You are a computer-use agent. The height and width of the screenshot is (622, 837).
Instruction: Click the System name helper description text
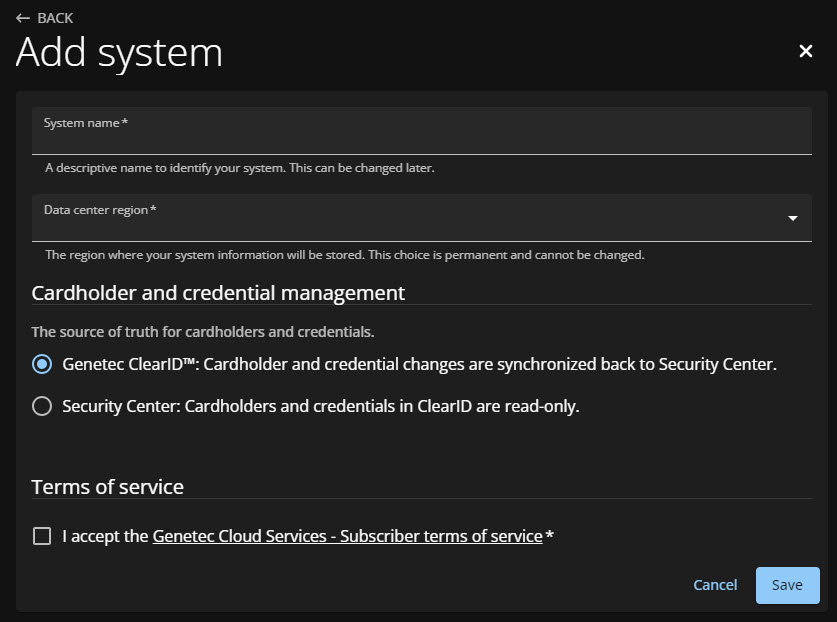pos(240,168)
